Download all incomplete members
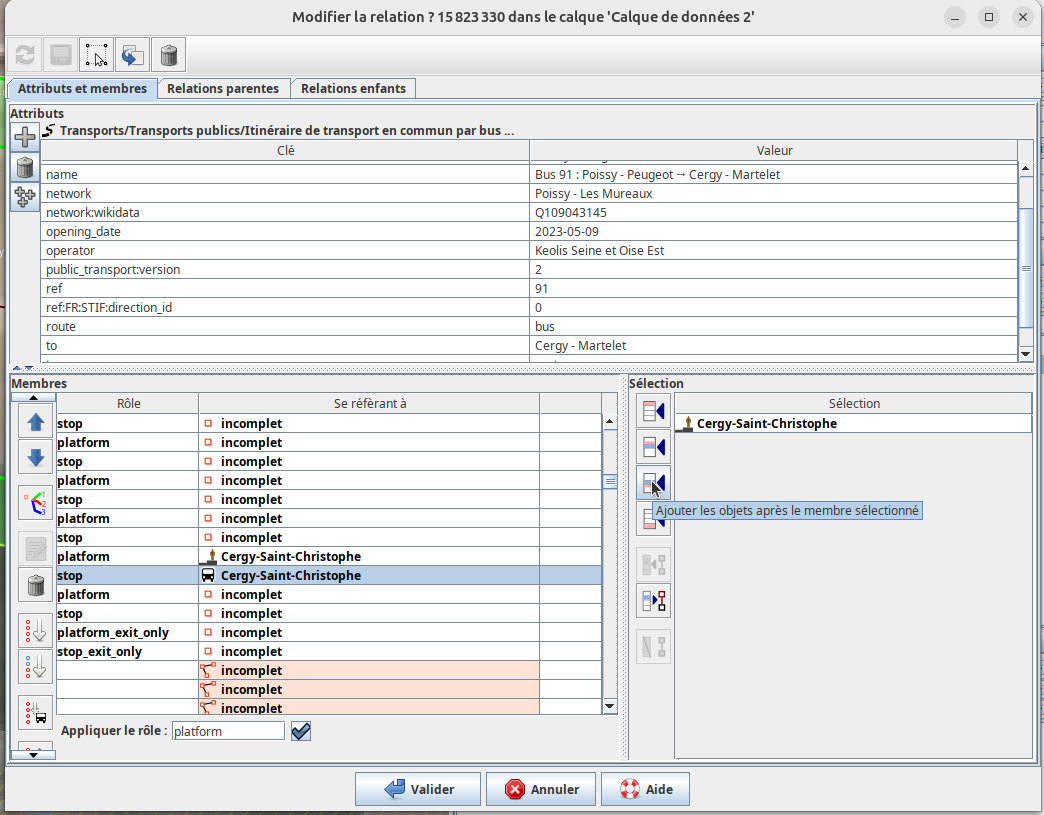Viewport: 1044px width, 815px height. pyautogui.click(x=36, y=631)
